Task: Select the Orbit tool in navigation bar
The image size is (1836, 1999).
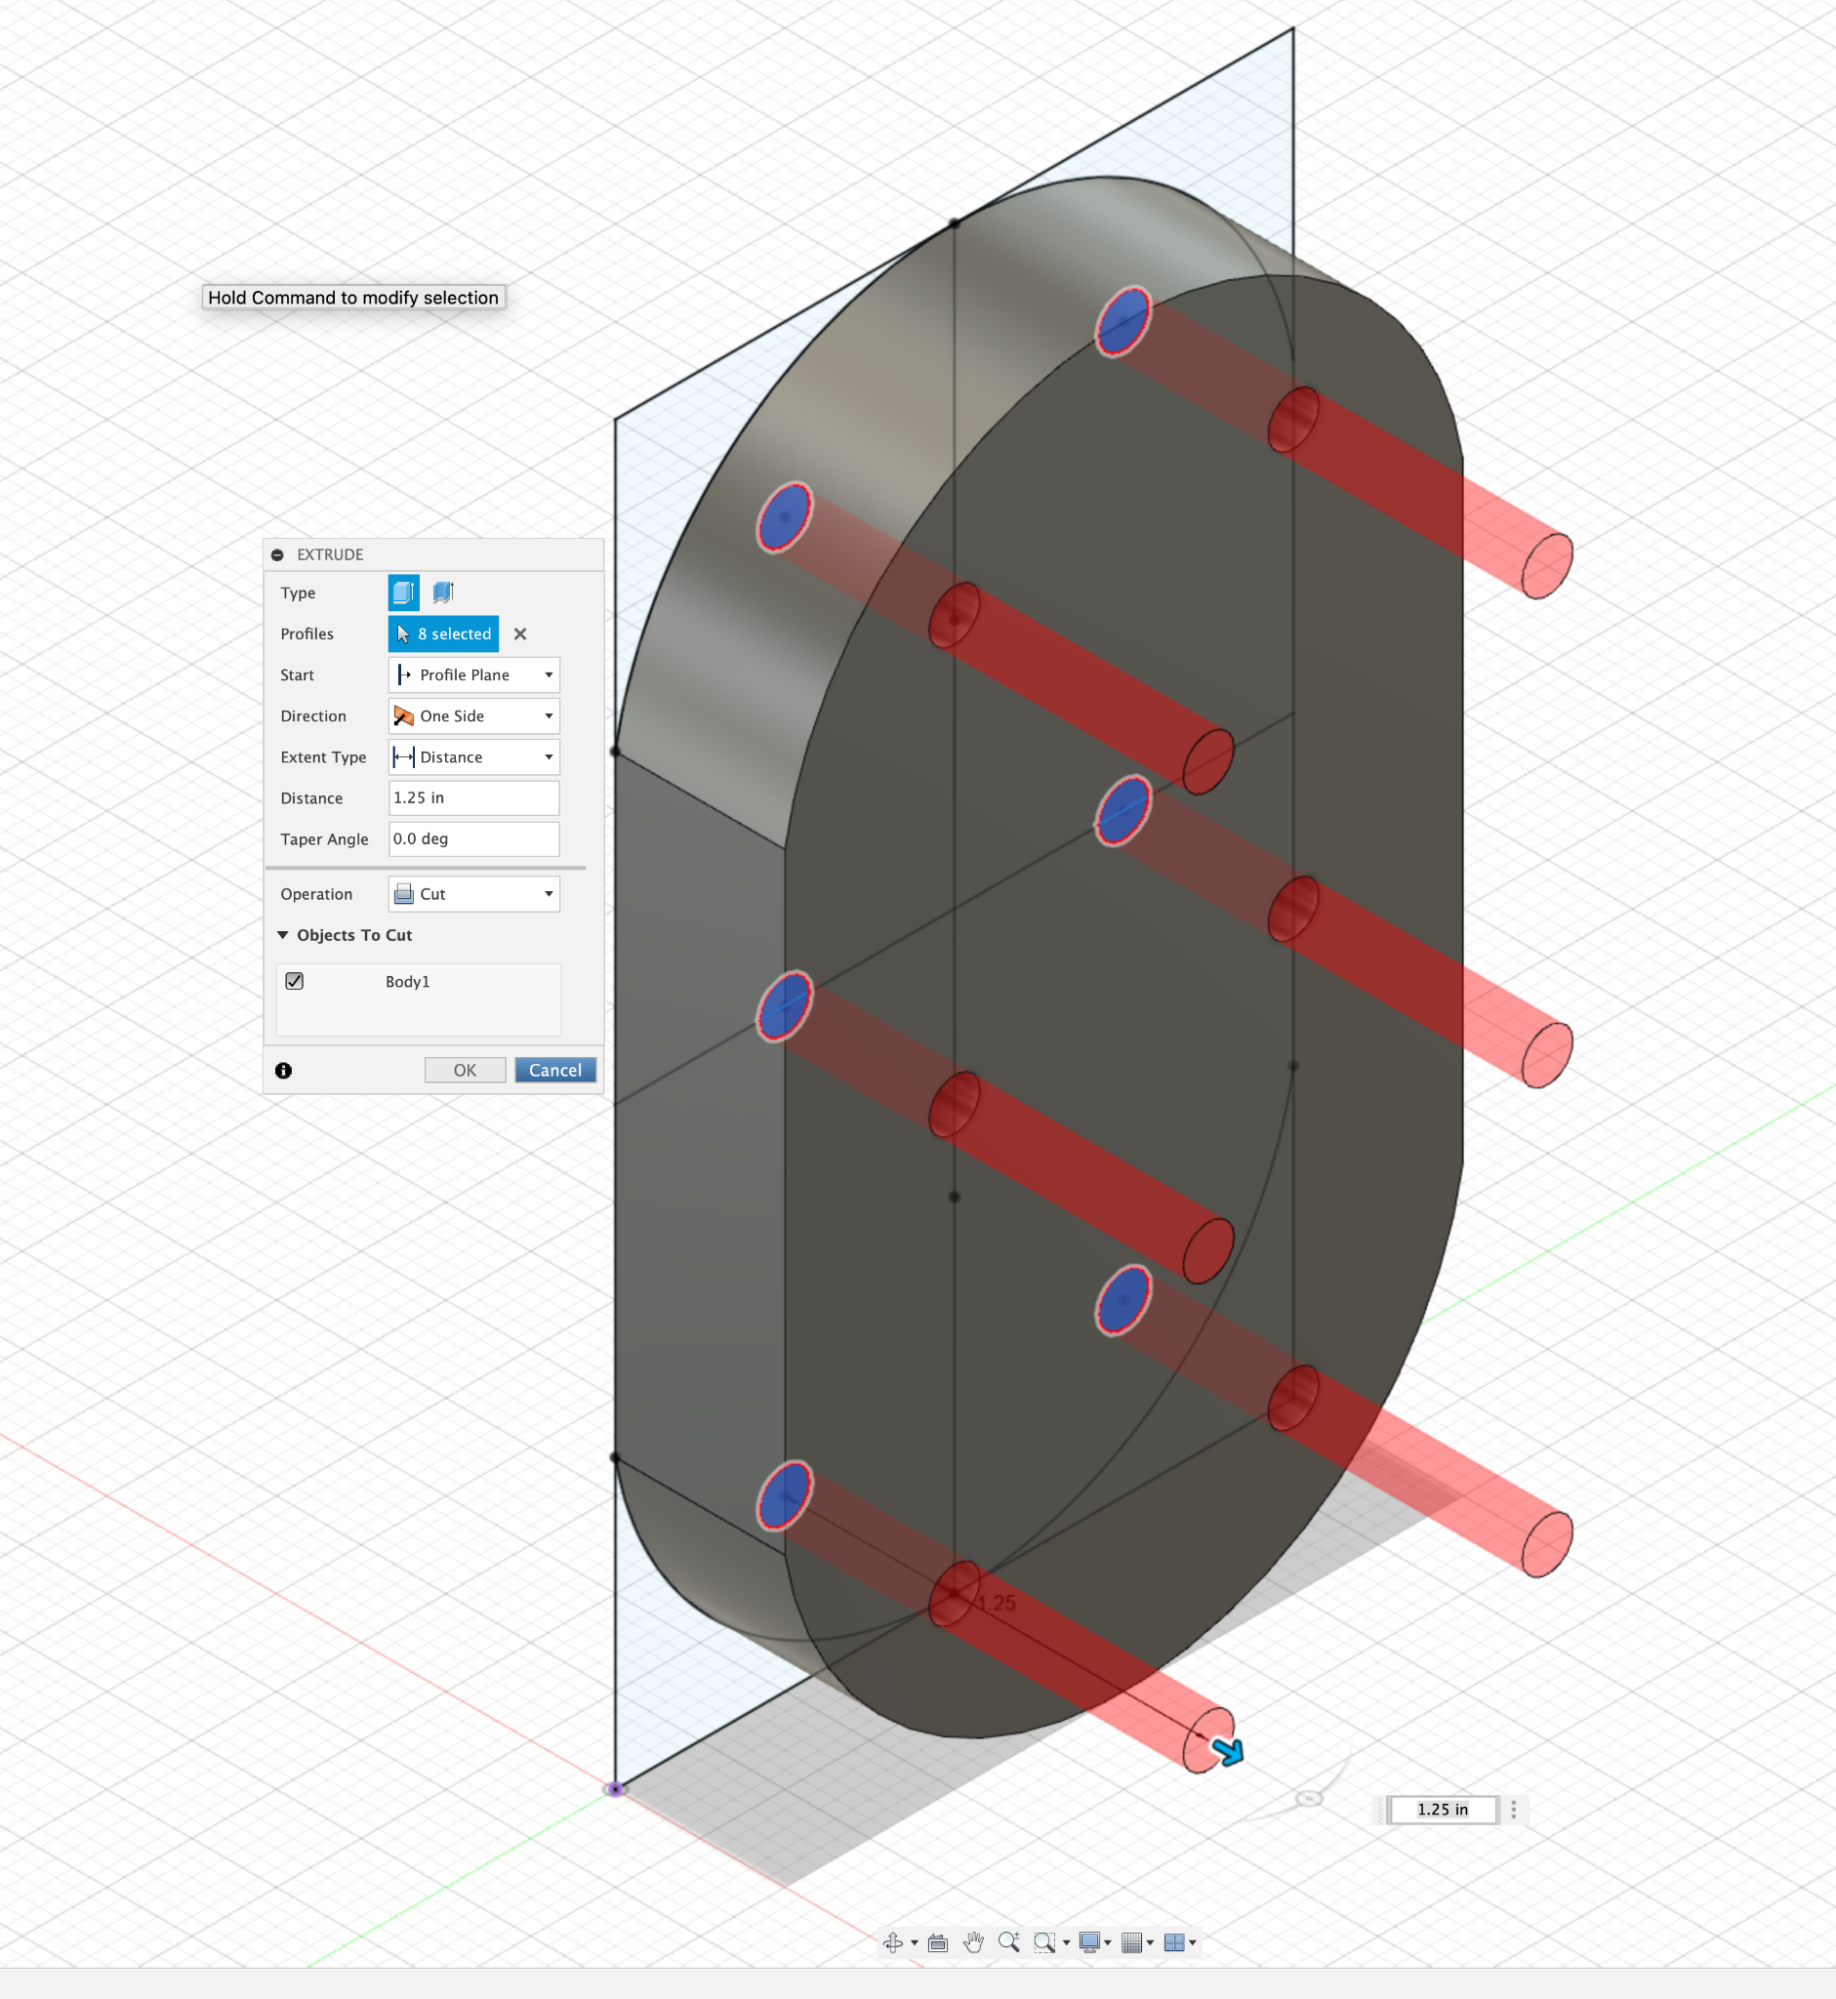Action: 893,1942
